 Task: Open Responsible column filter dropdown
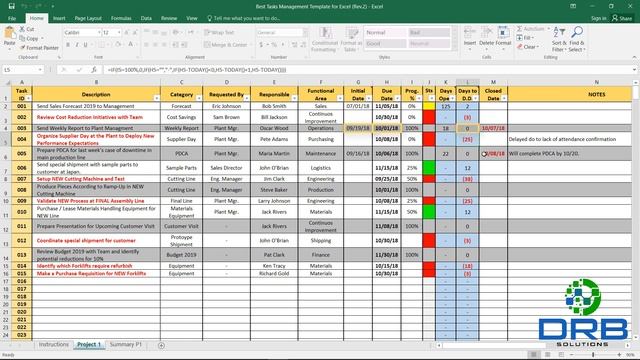[x=294, y=98]
